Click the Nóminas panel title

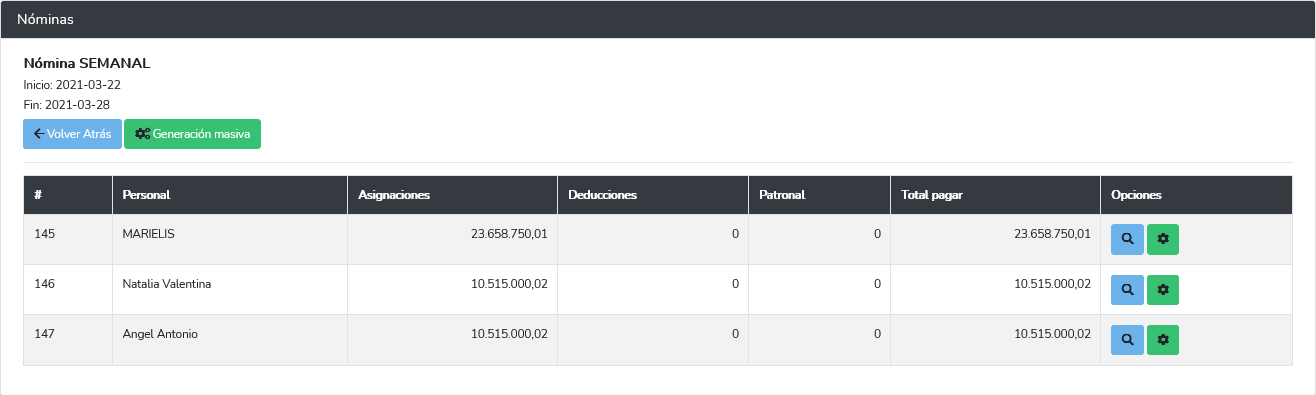coord(45,19)
